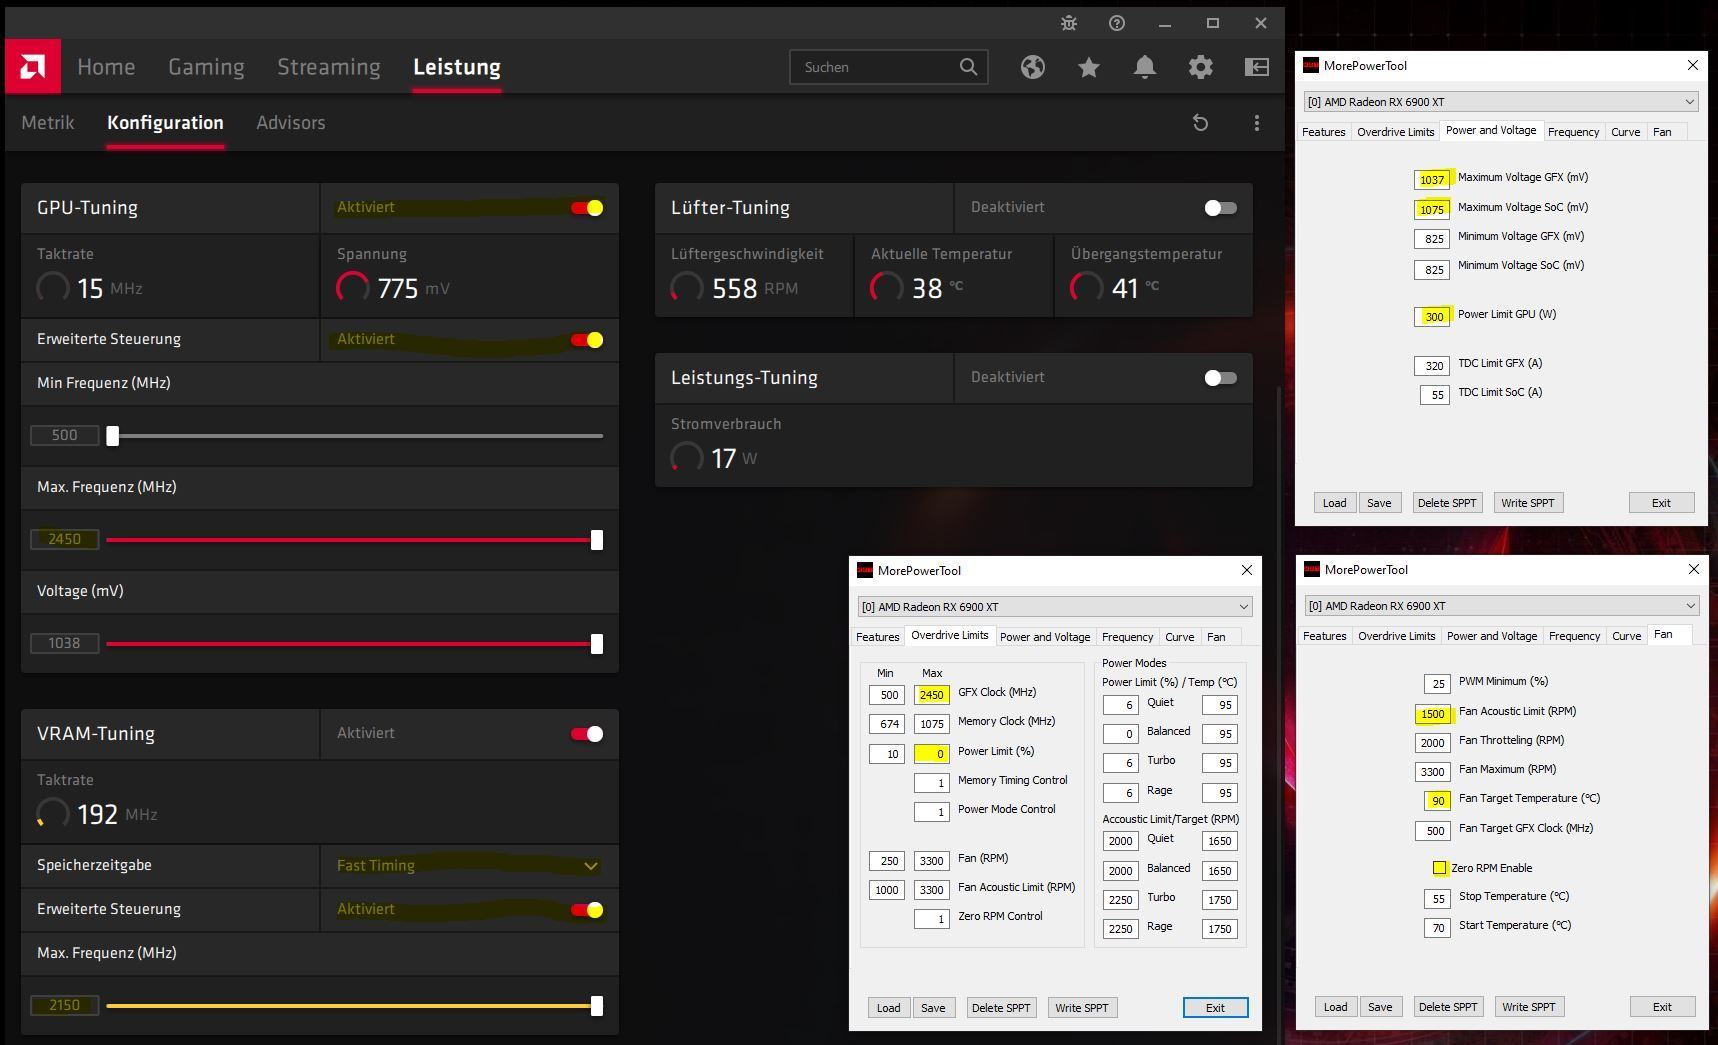
Task: Click the AMD logo icon
Action: pos(33,67)
